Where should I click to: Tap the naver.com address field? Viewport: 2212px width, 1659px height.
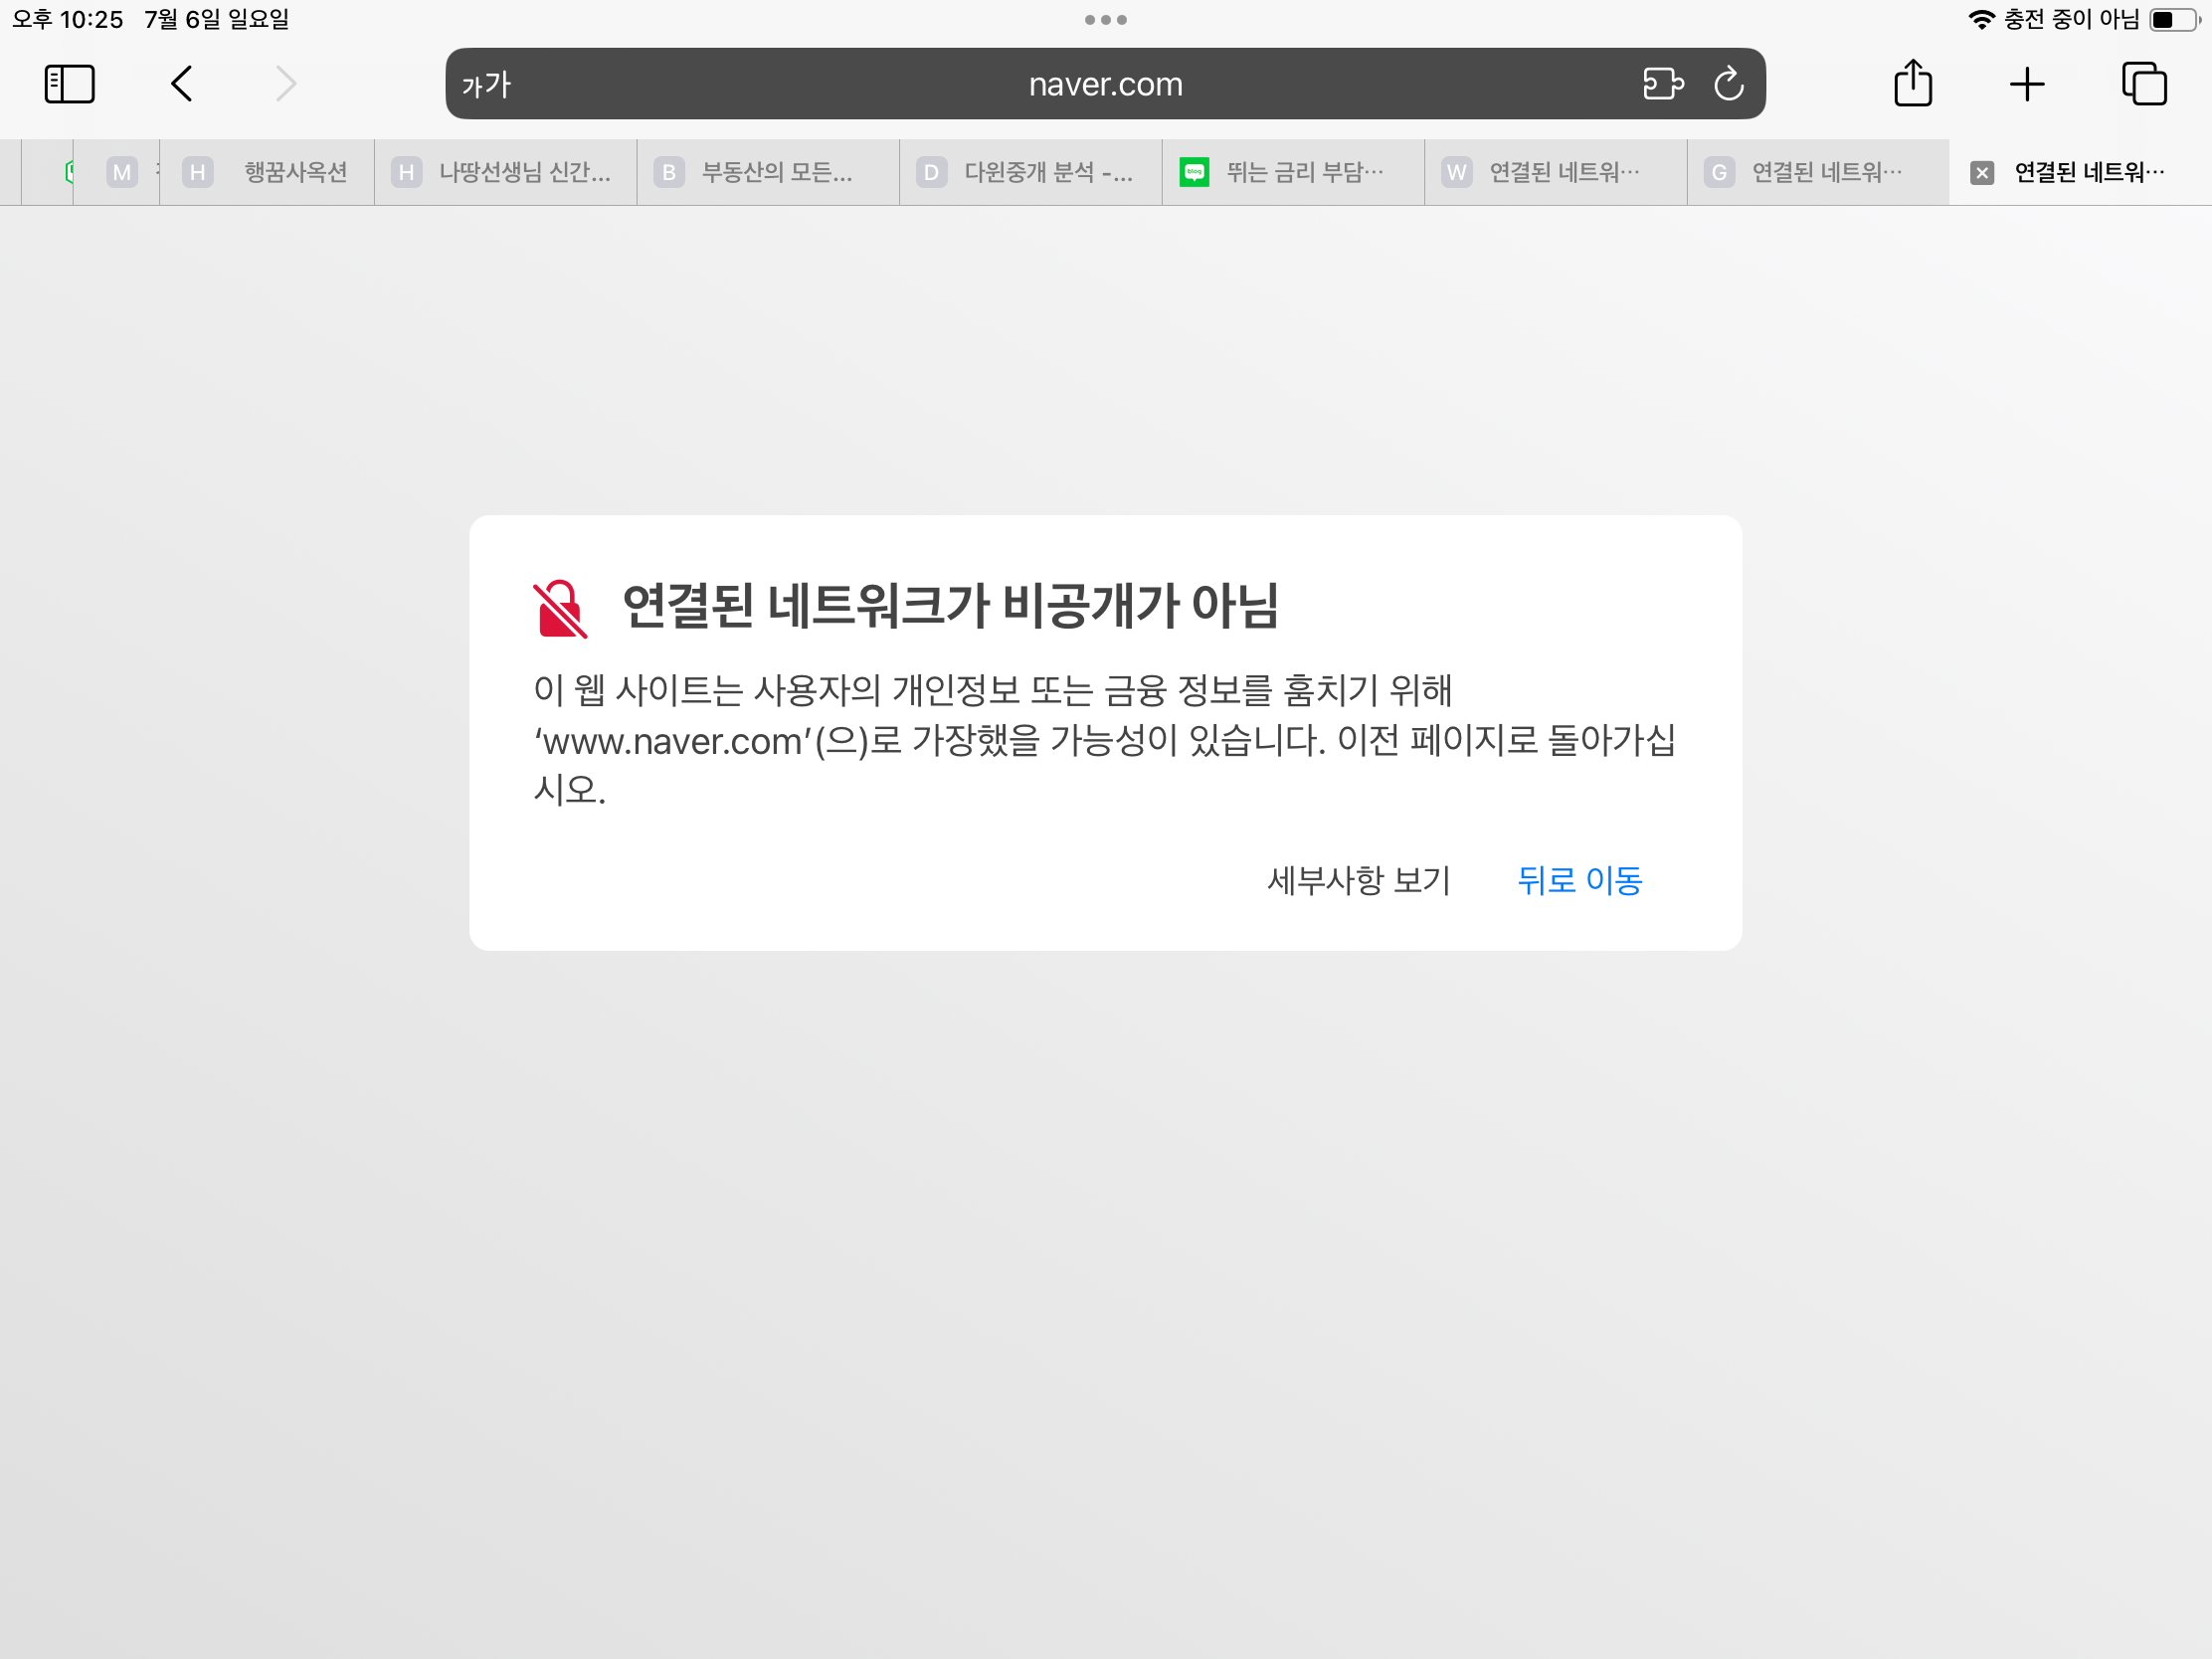coord(1105,85)
